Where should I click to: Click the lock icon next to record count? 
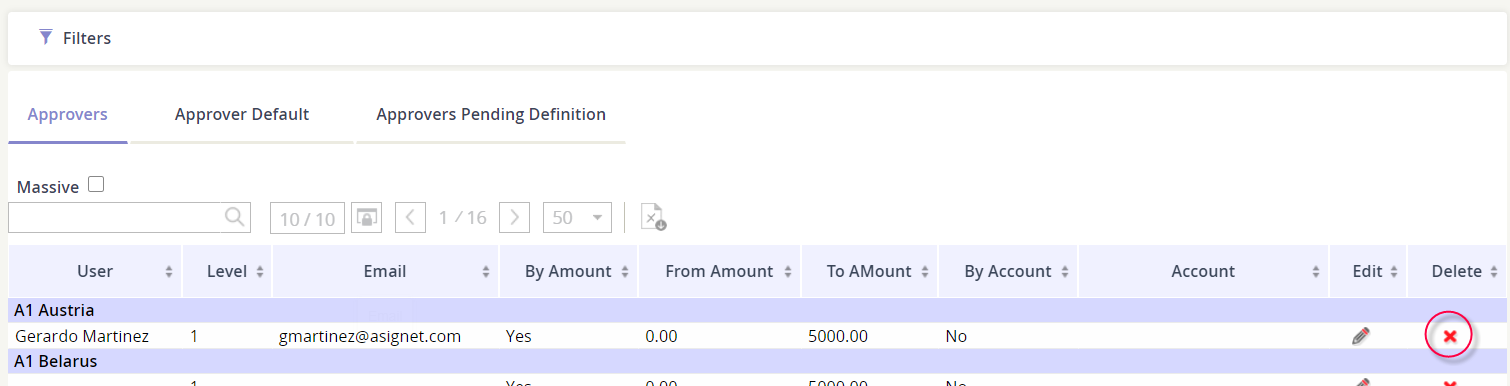click(367, 217)
